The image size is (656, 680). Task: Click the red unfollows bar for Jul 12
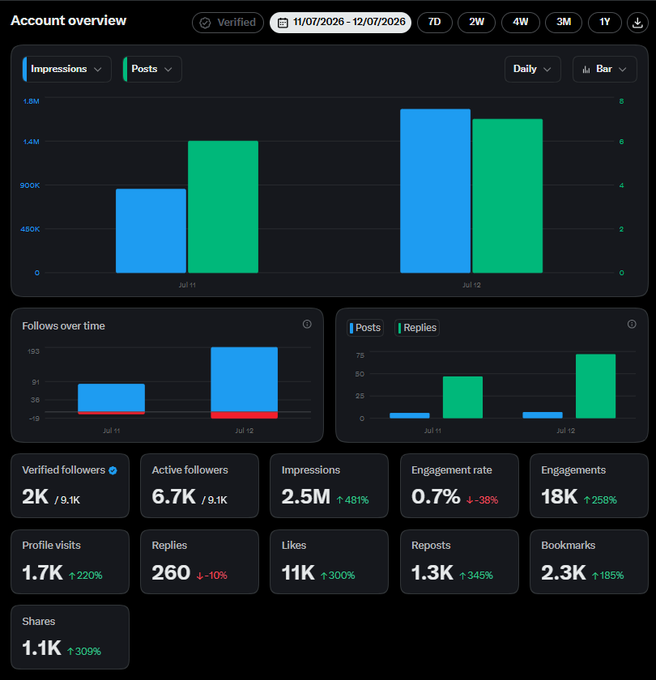pos(244,415)
